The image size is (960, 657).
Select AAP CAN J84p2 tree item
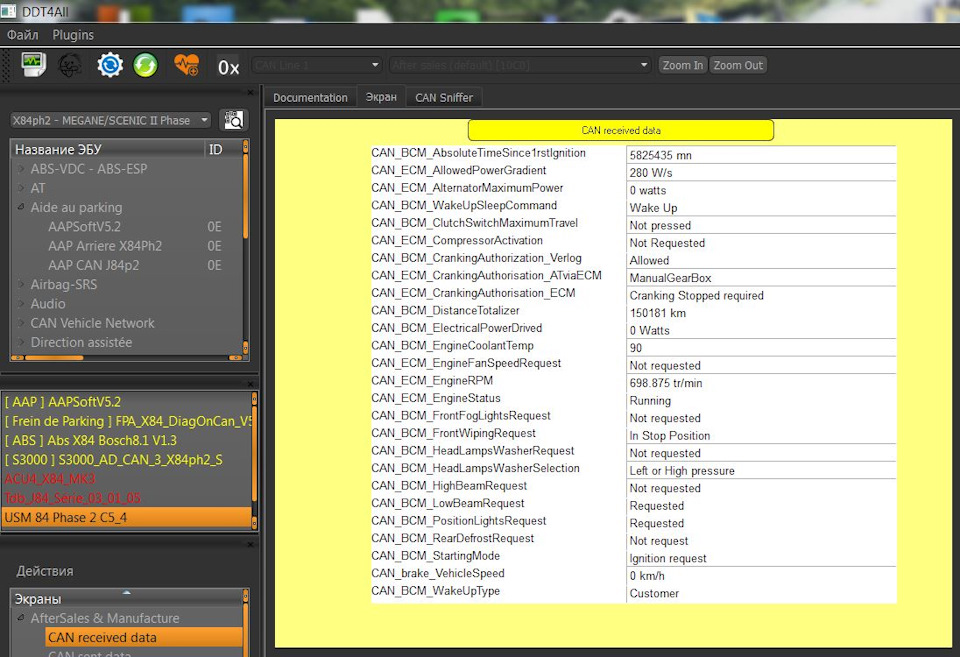coord(93,265)
